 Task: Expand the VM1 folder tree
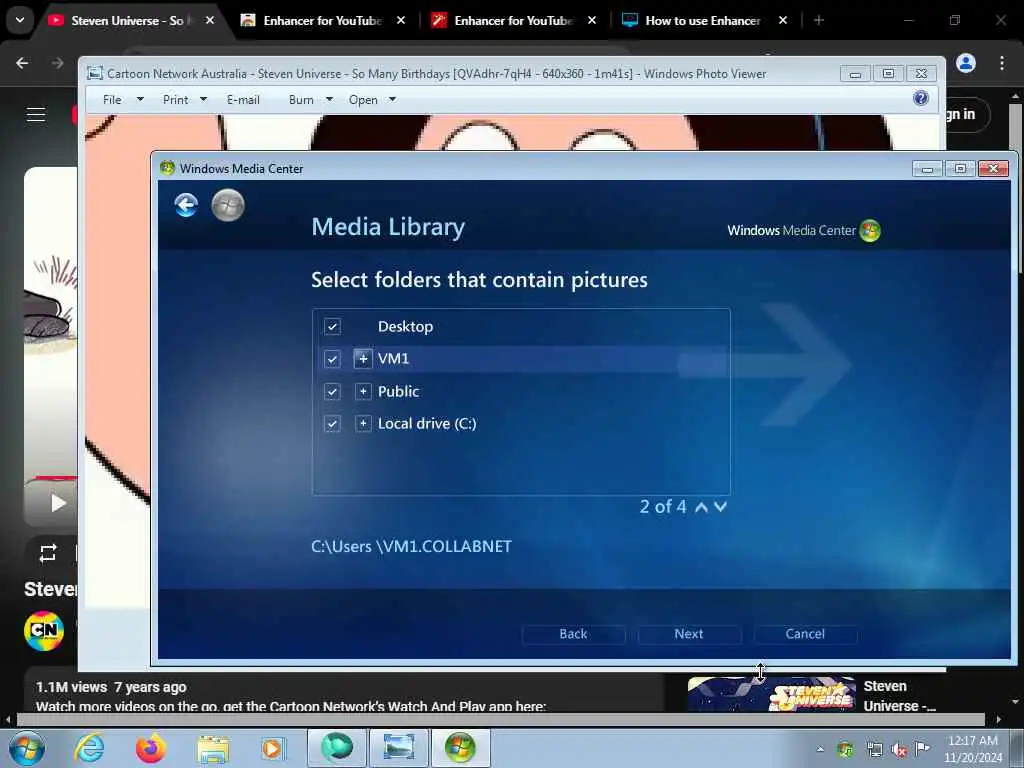pos(363,359)
